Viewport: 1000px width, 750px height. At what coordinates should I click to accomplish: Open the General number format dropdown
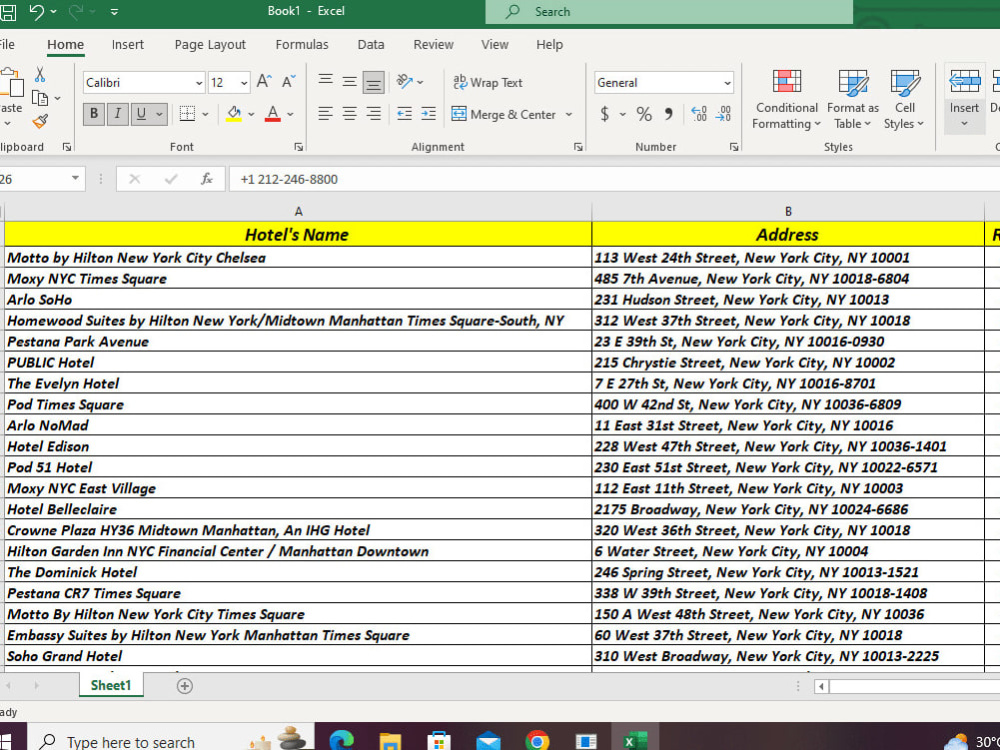727,83
